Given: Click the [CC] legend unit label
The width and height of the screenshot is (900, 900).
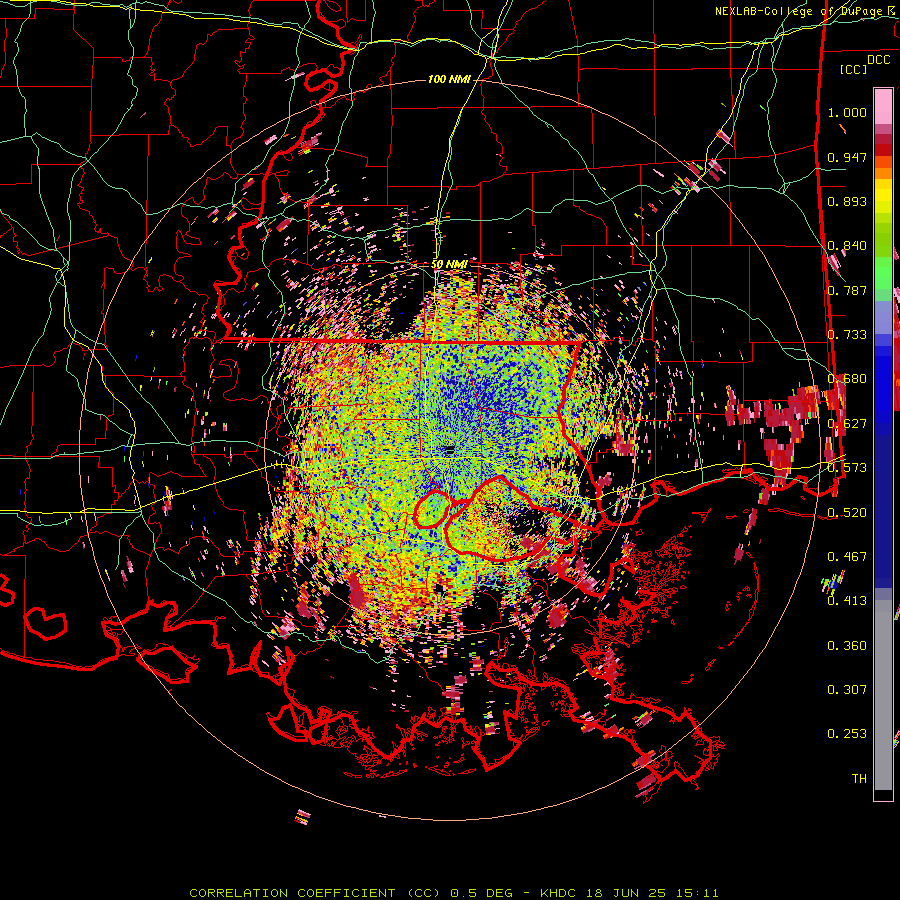Looking at the screenshot, I should click(854, 69).
